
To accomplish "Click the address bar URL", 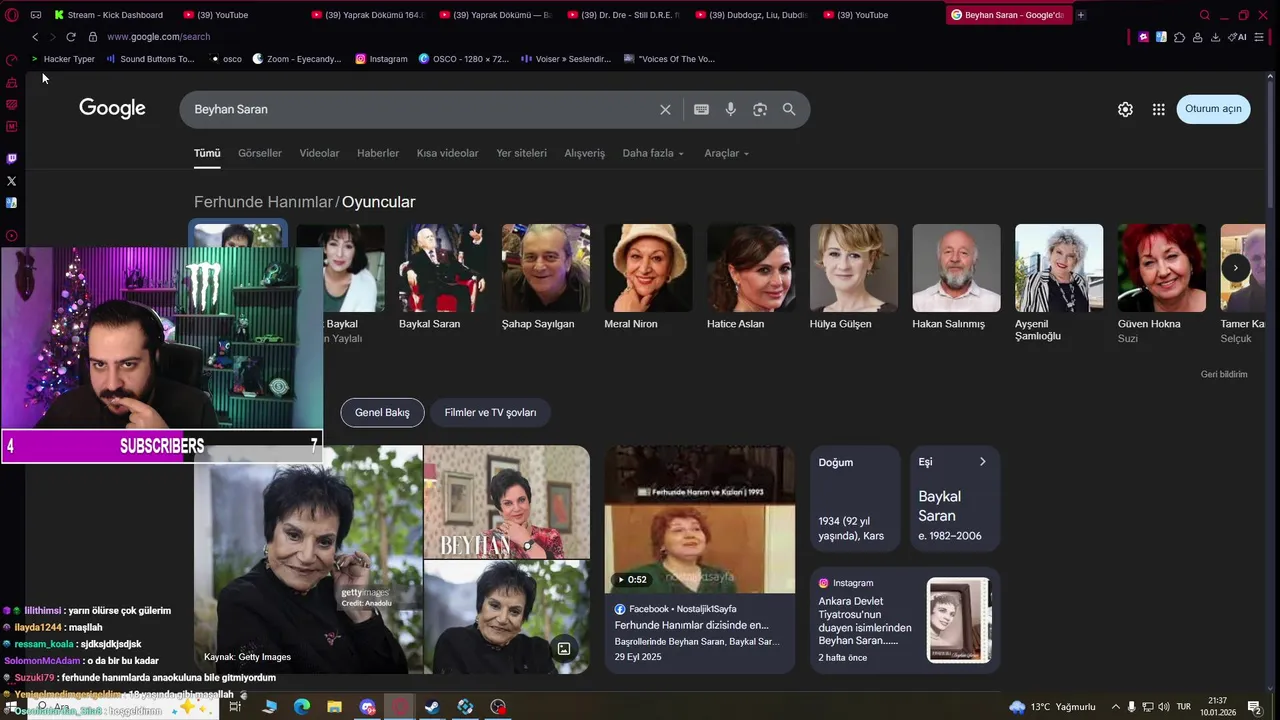I will coord(158,37).
